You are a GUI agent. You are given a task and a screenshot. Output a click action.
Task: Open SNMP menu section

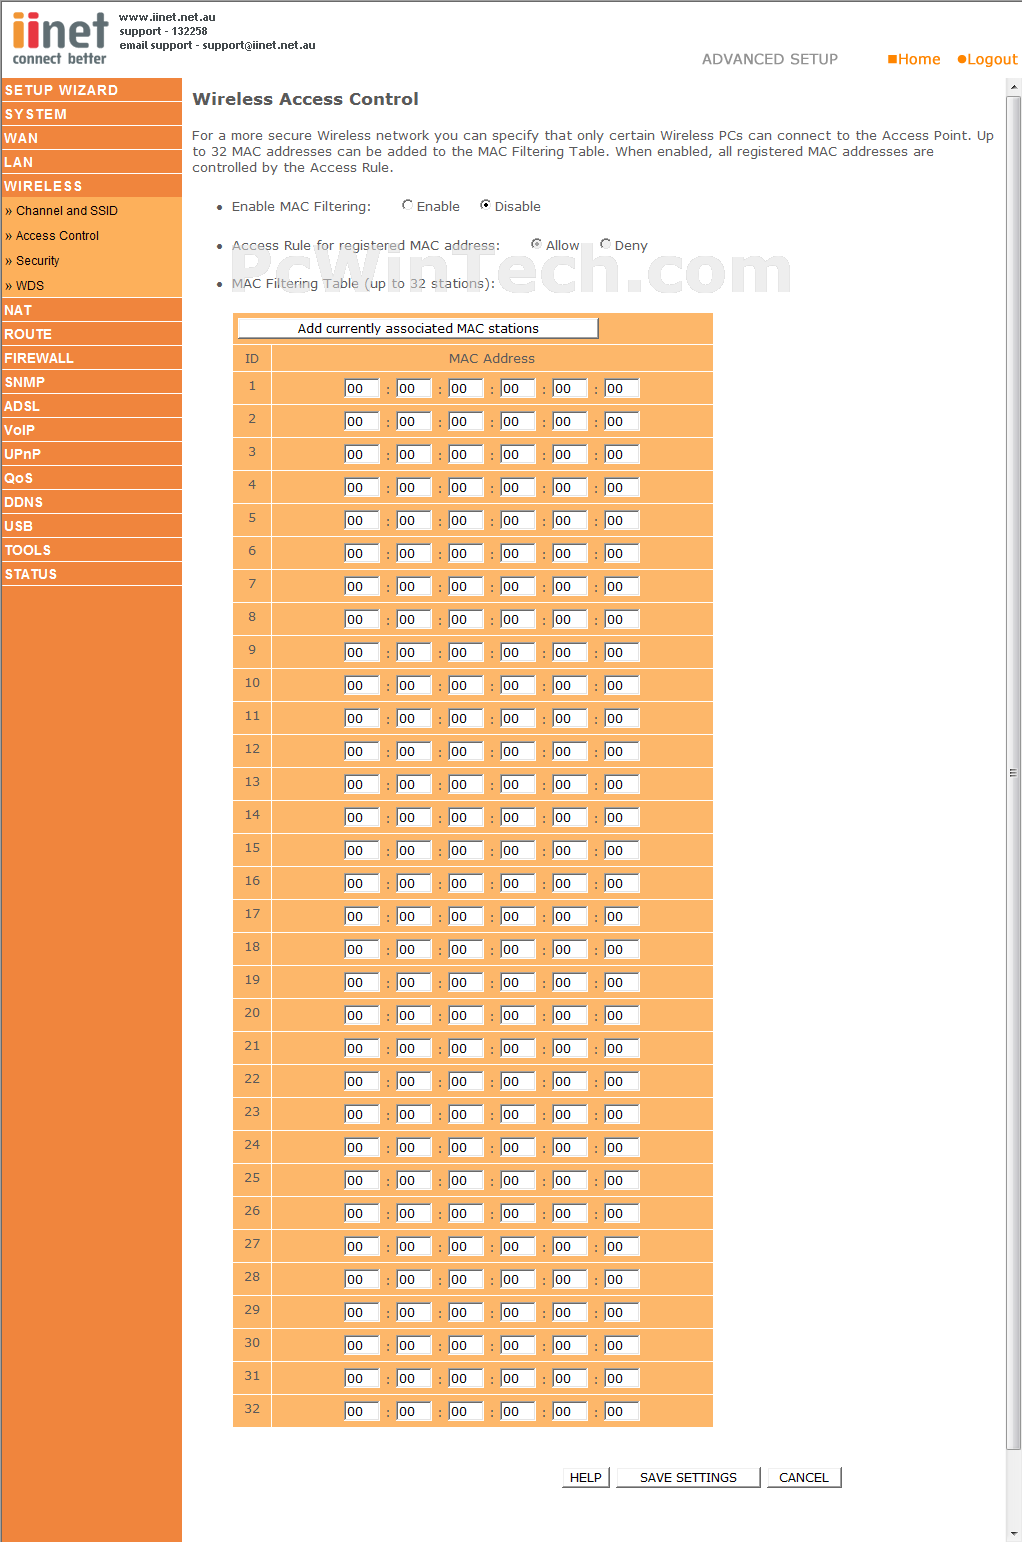click(91, 382)
